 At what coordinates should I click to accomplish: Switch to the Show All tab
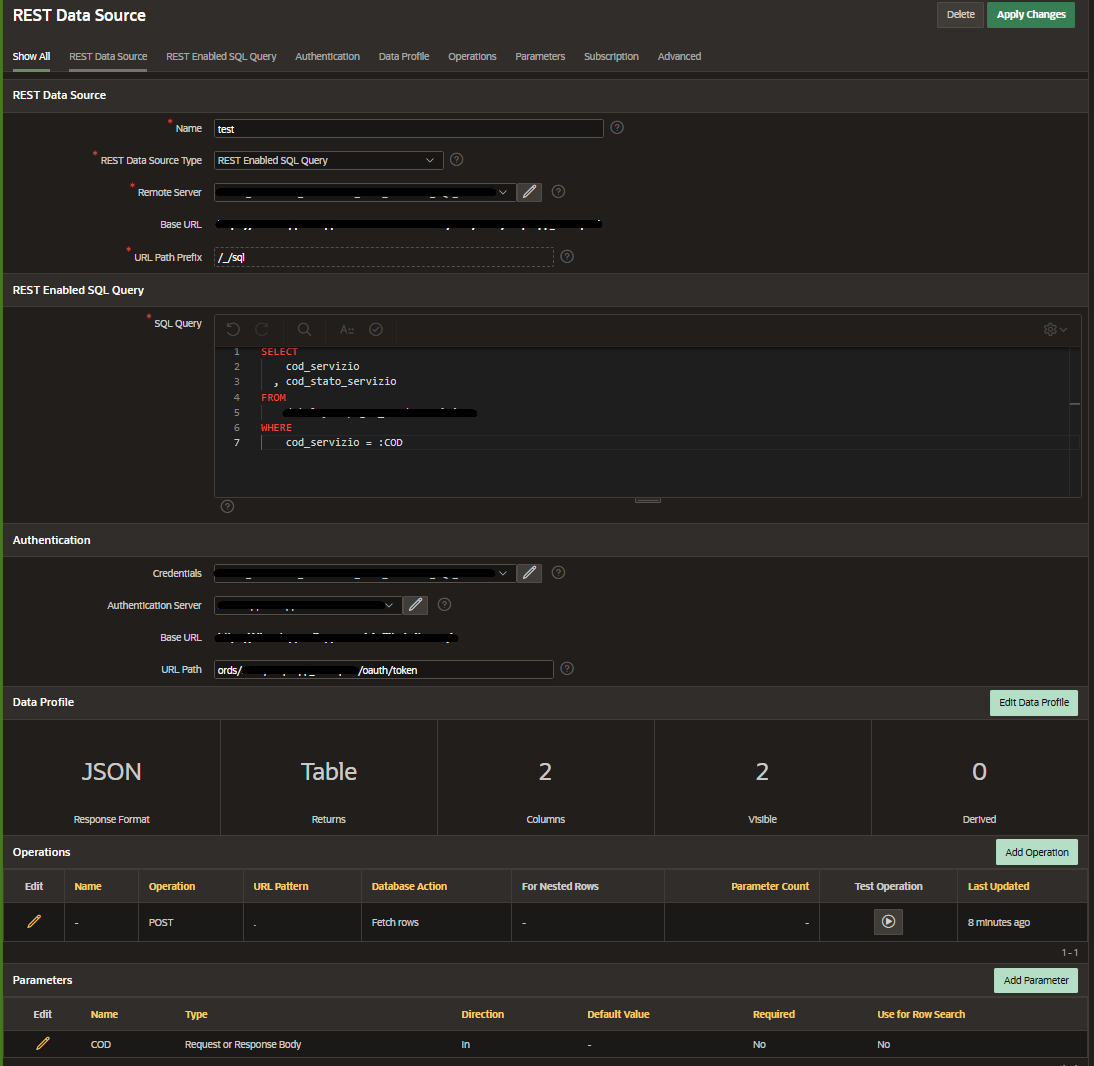(31, 57)
